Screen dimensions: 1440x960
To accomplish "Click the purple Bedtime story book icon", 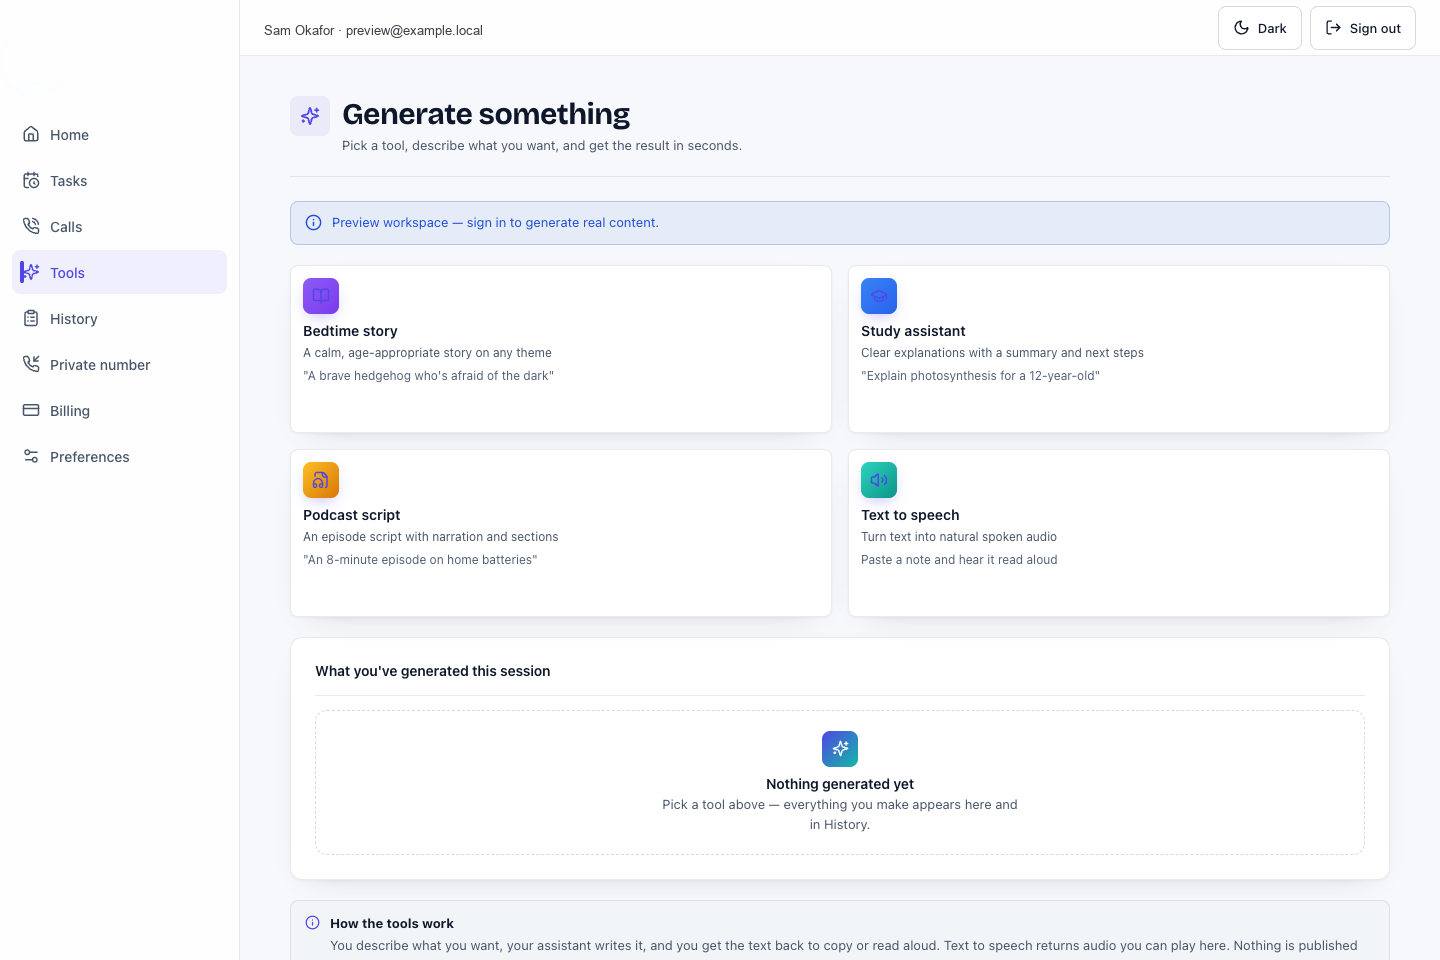I will tap(321, 296).
